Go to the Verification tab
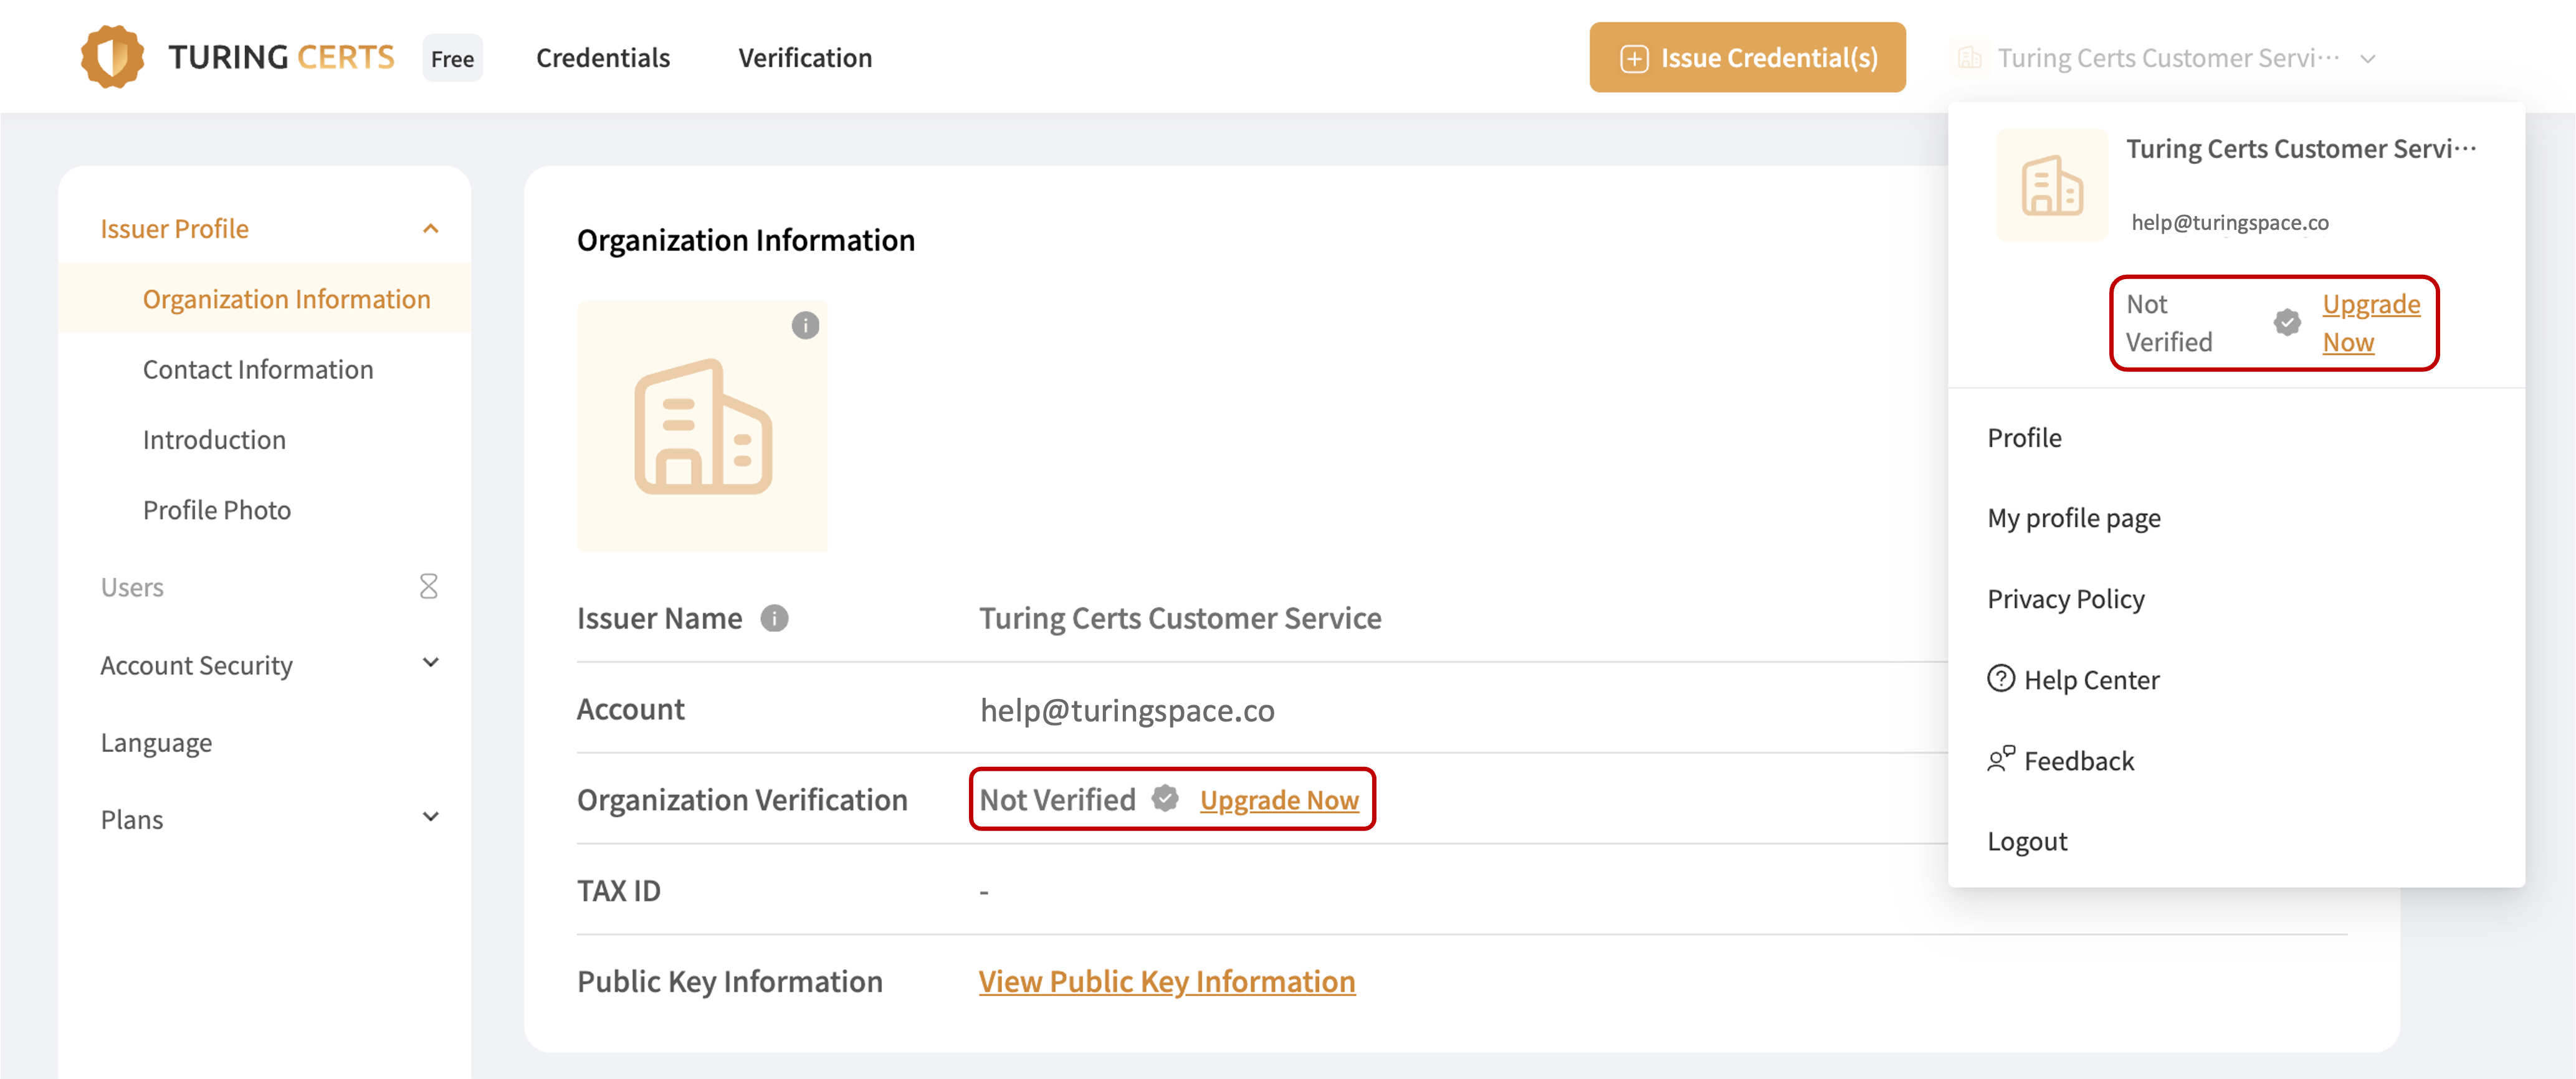2576x1079 pixels. pos(805,58)
